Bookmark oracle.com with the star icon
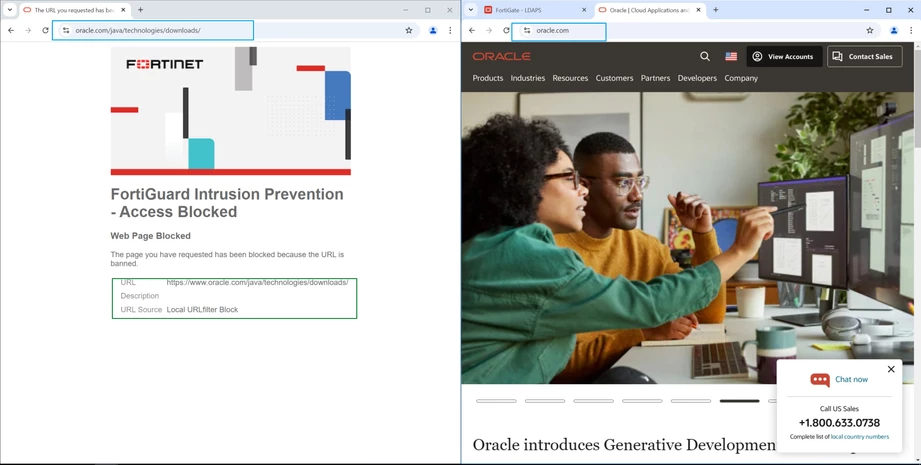The height and width of the screenshot is (465, 921). coord(870,31)
